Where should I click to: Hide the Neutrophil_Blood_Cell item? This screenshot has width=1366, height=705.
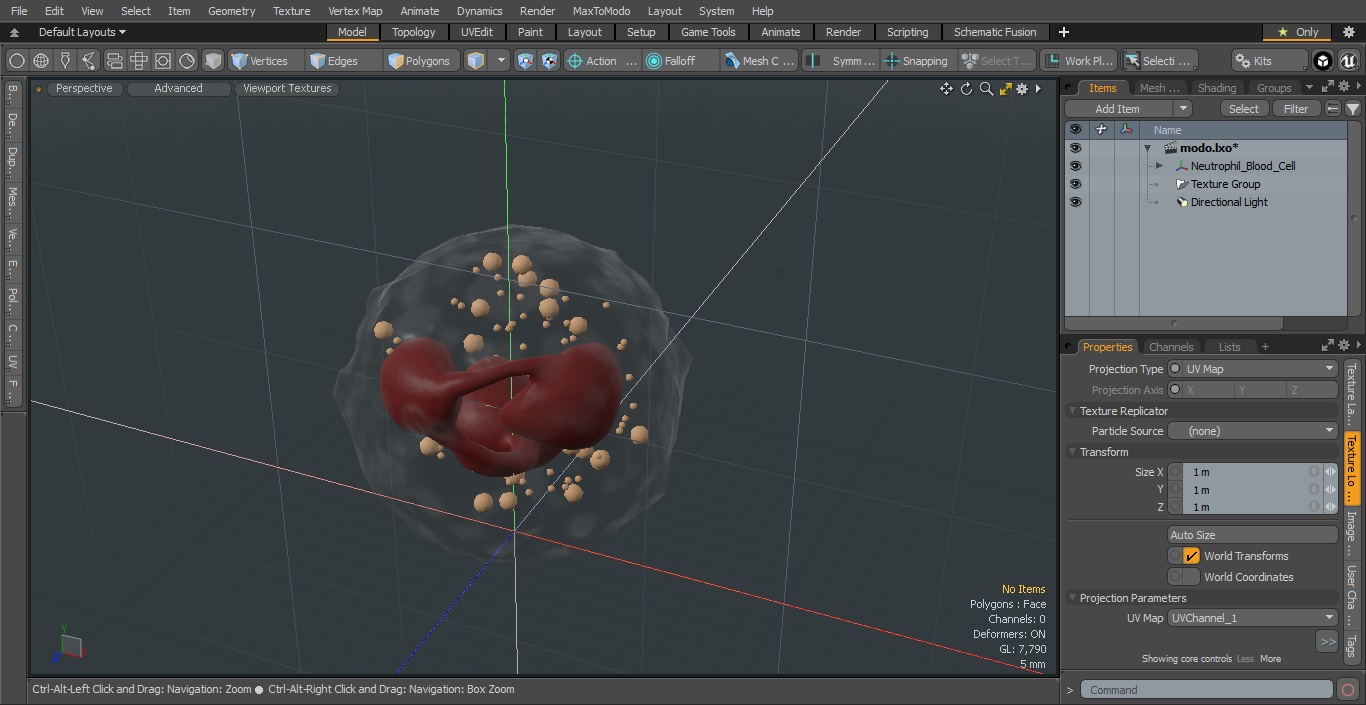click(1075, 166)
